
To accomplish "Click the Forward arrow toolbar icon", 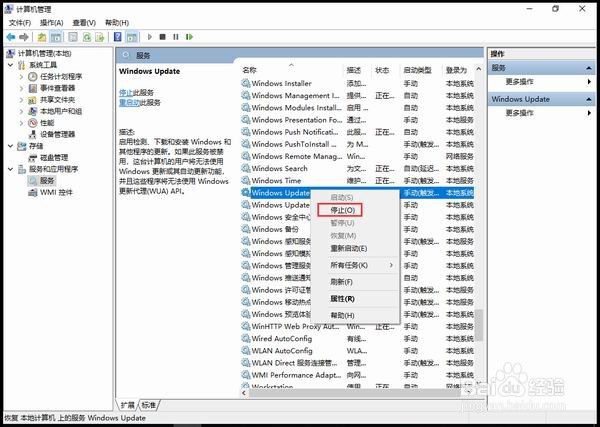I will tap(24, 37).
